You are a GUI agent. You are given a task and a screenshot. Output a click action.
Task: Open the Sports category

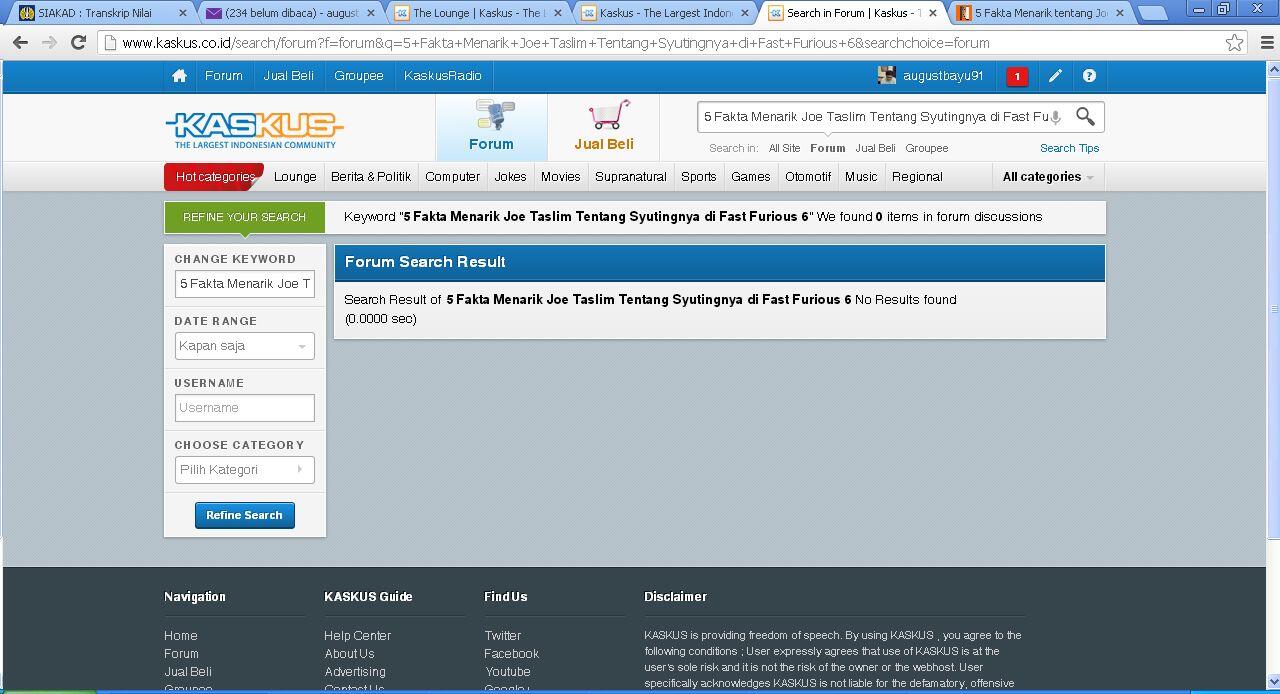click(698, 177)
